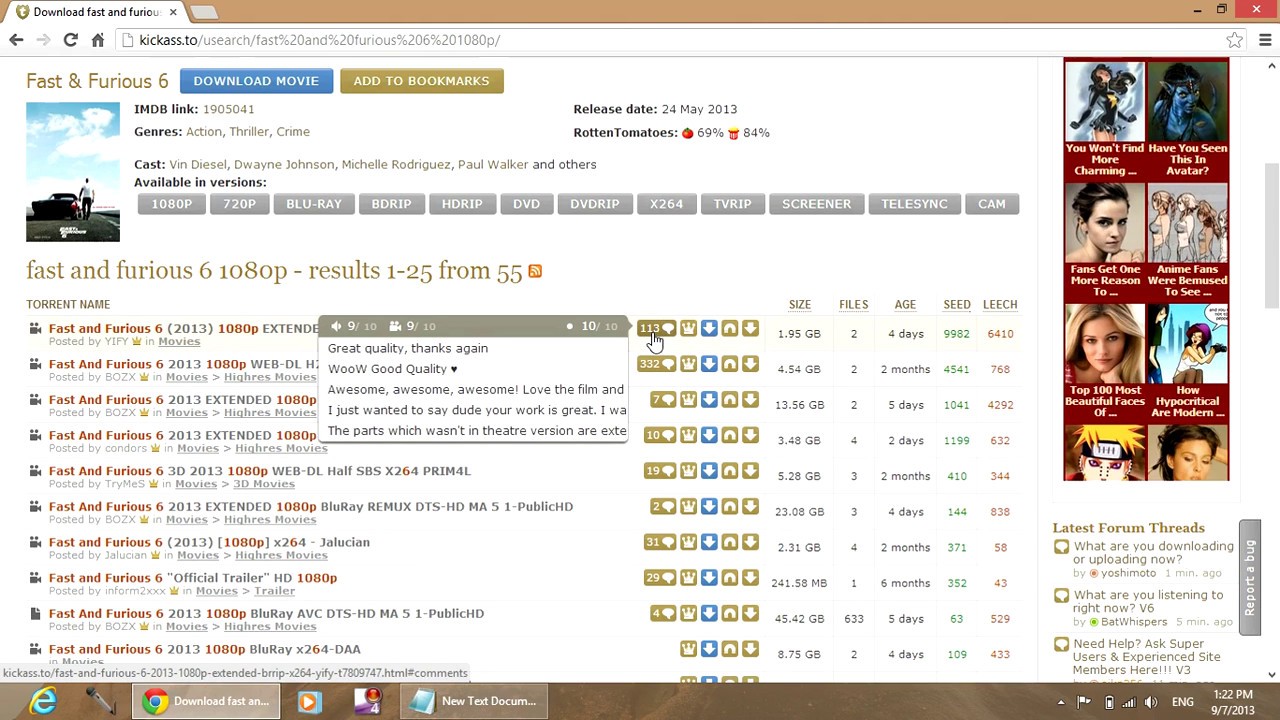The height and width of the screenshot is (720, 1280).
Task: Click the volume icon in system tray
Action: [1151, 702]
